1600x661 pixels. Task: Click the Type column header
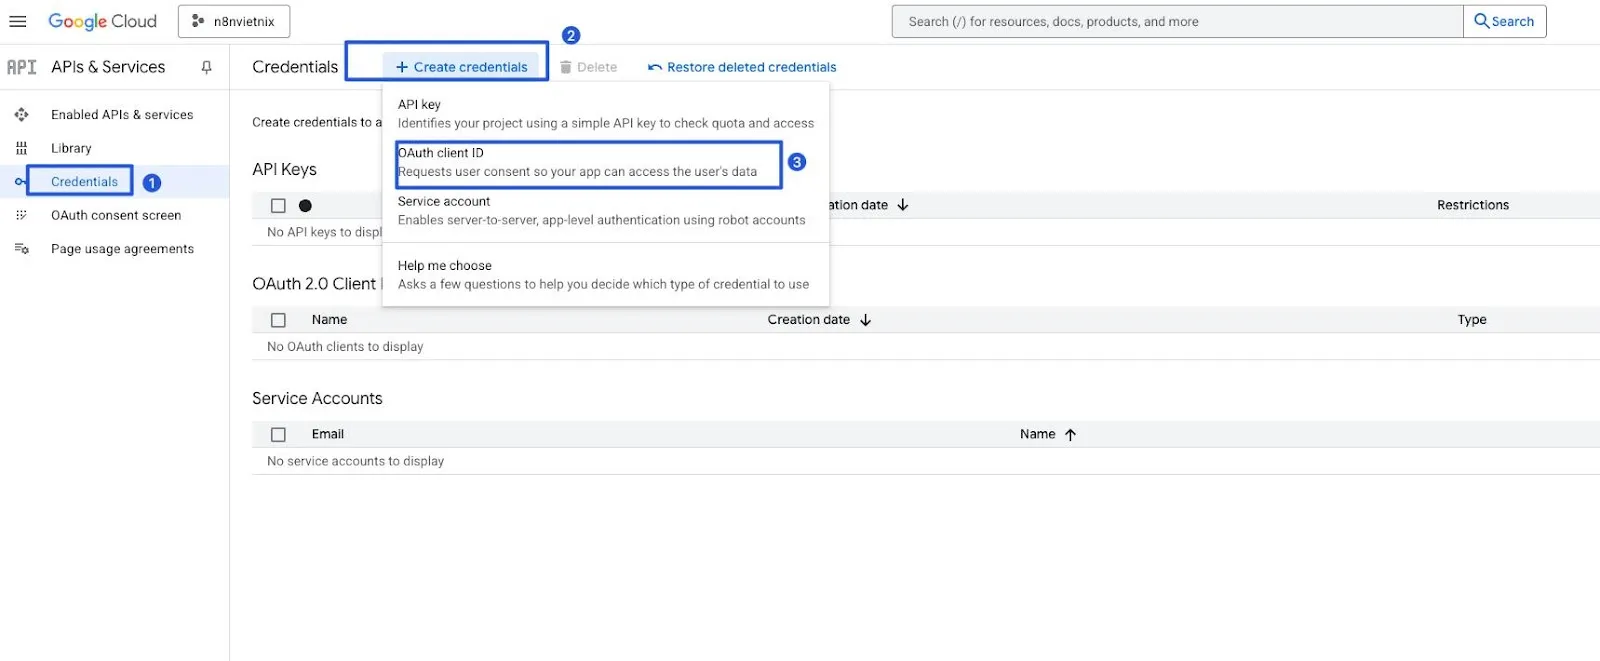click(1472, 320)
